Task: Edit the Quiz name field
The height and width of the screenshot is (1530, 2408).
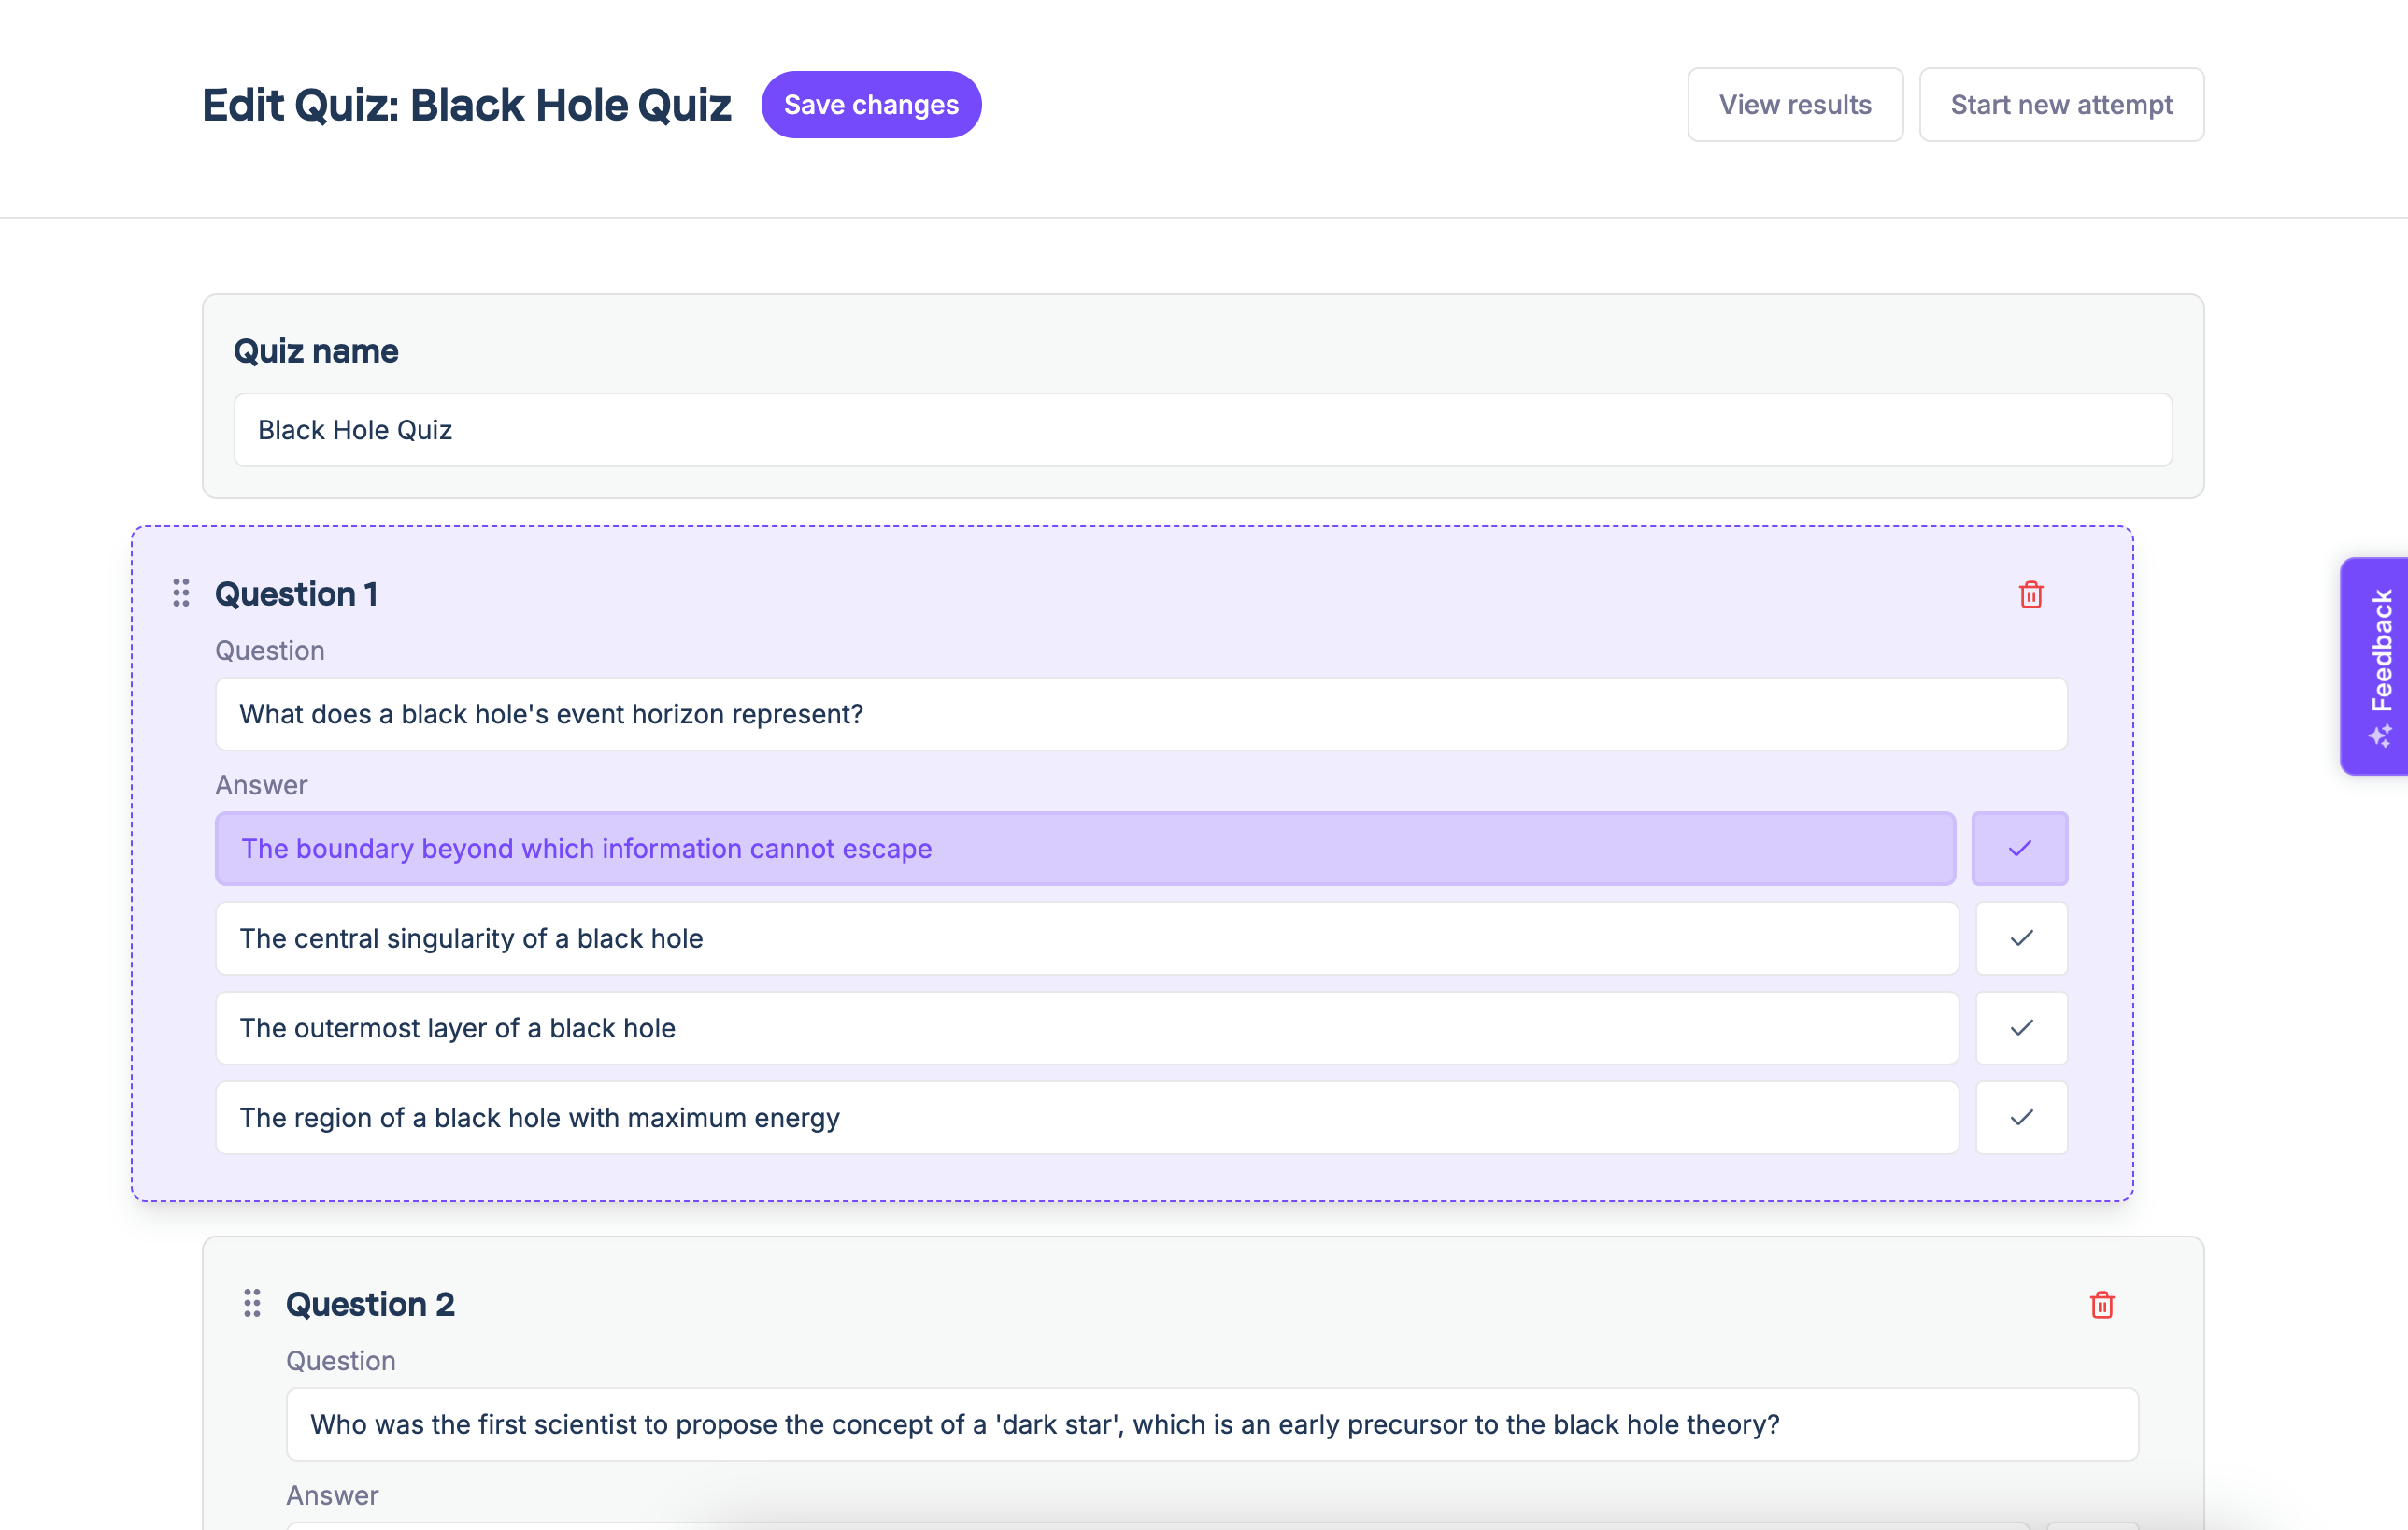Action: pyautogui.click(x=1202, y=430)
